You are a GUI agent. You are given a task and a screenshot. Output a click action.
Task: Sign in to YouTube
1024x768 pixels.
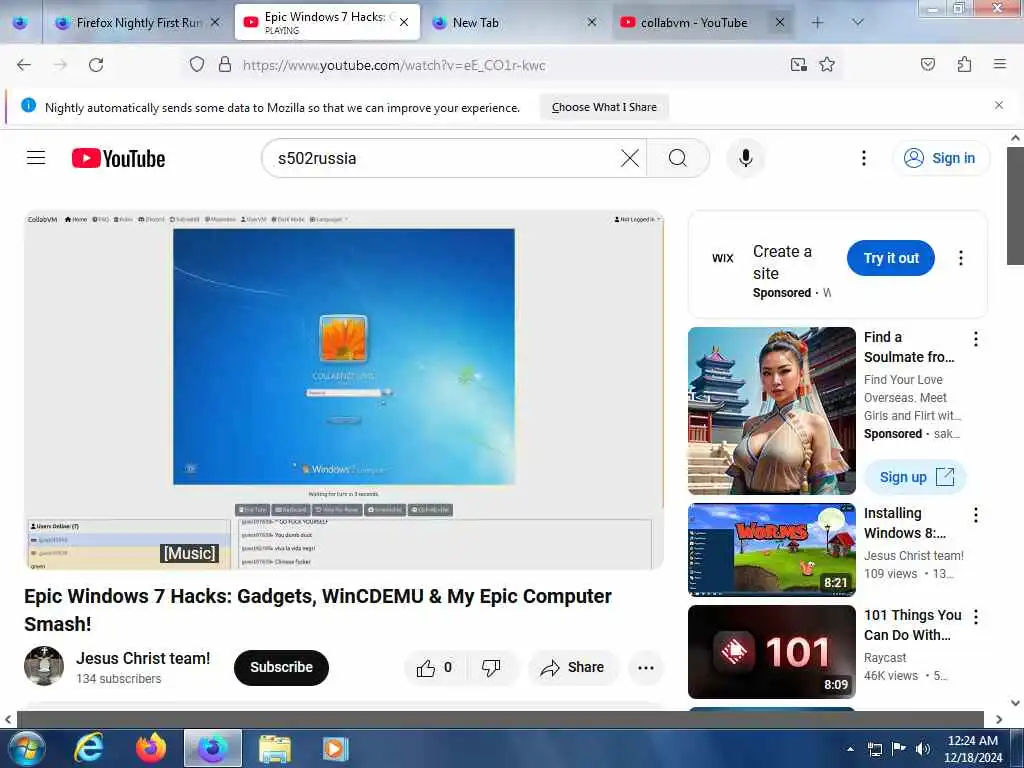tap(940, 158)
